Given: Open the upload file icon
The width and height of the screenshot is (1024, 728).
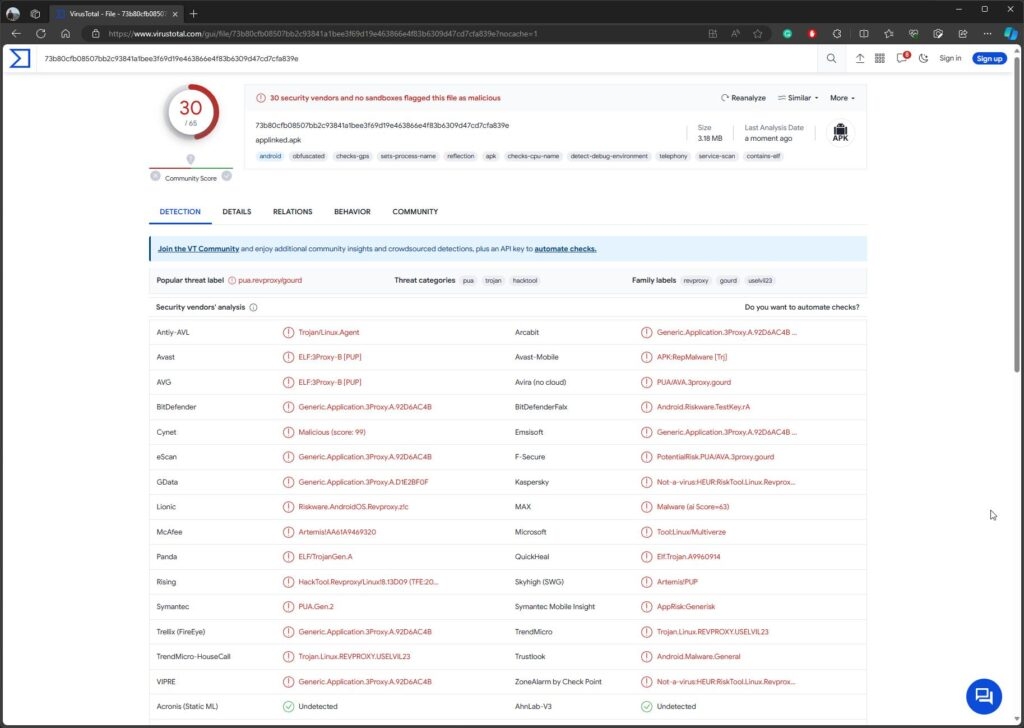Looking at the screenshot, I should [859, 58].
